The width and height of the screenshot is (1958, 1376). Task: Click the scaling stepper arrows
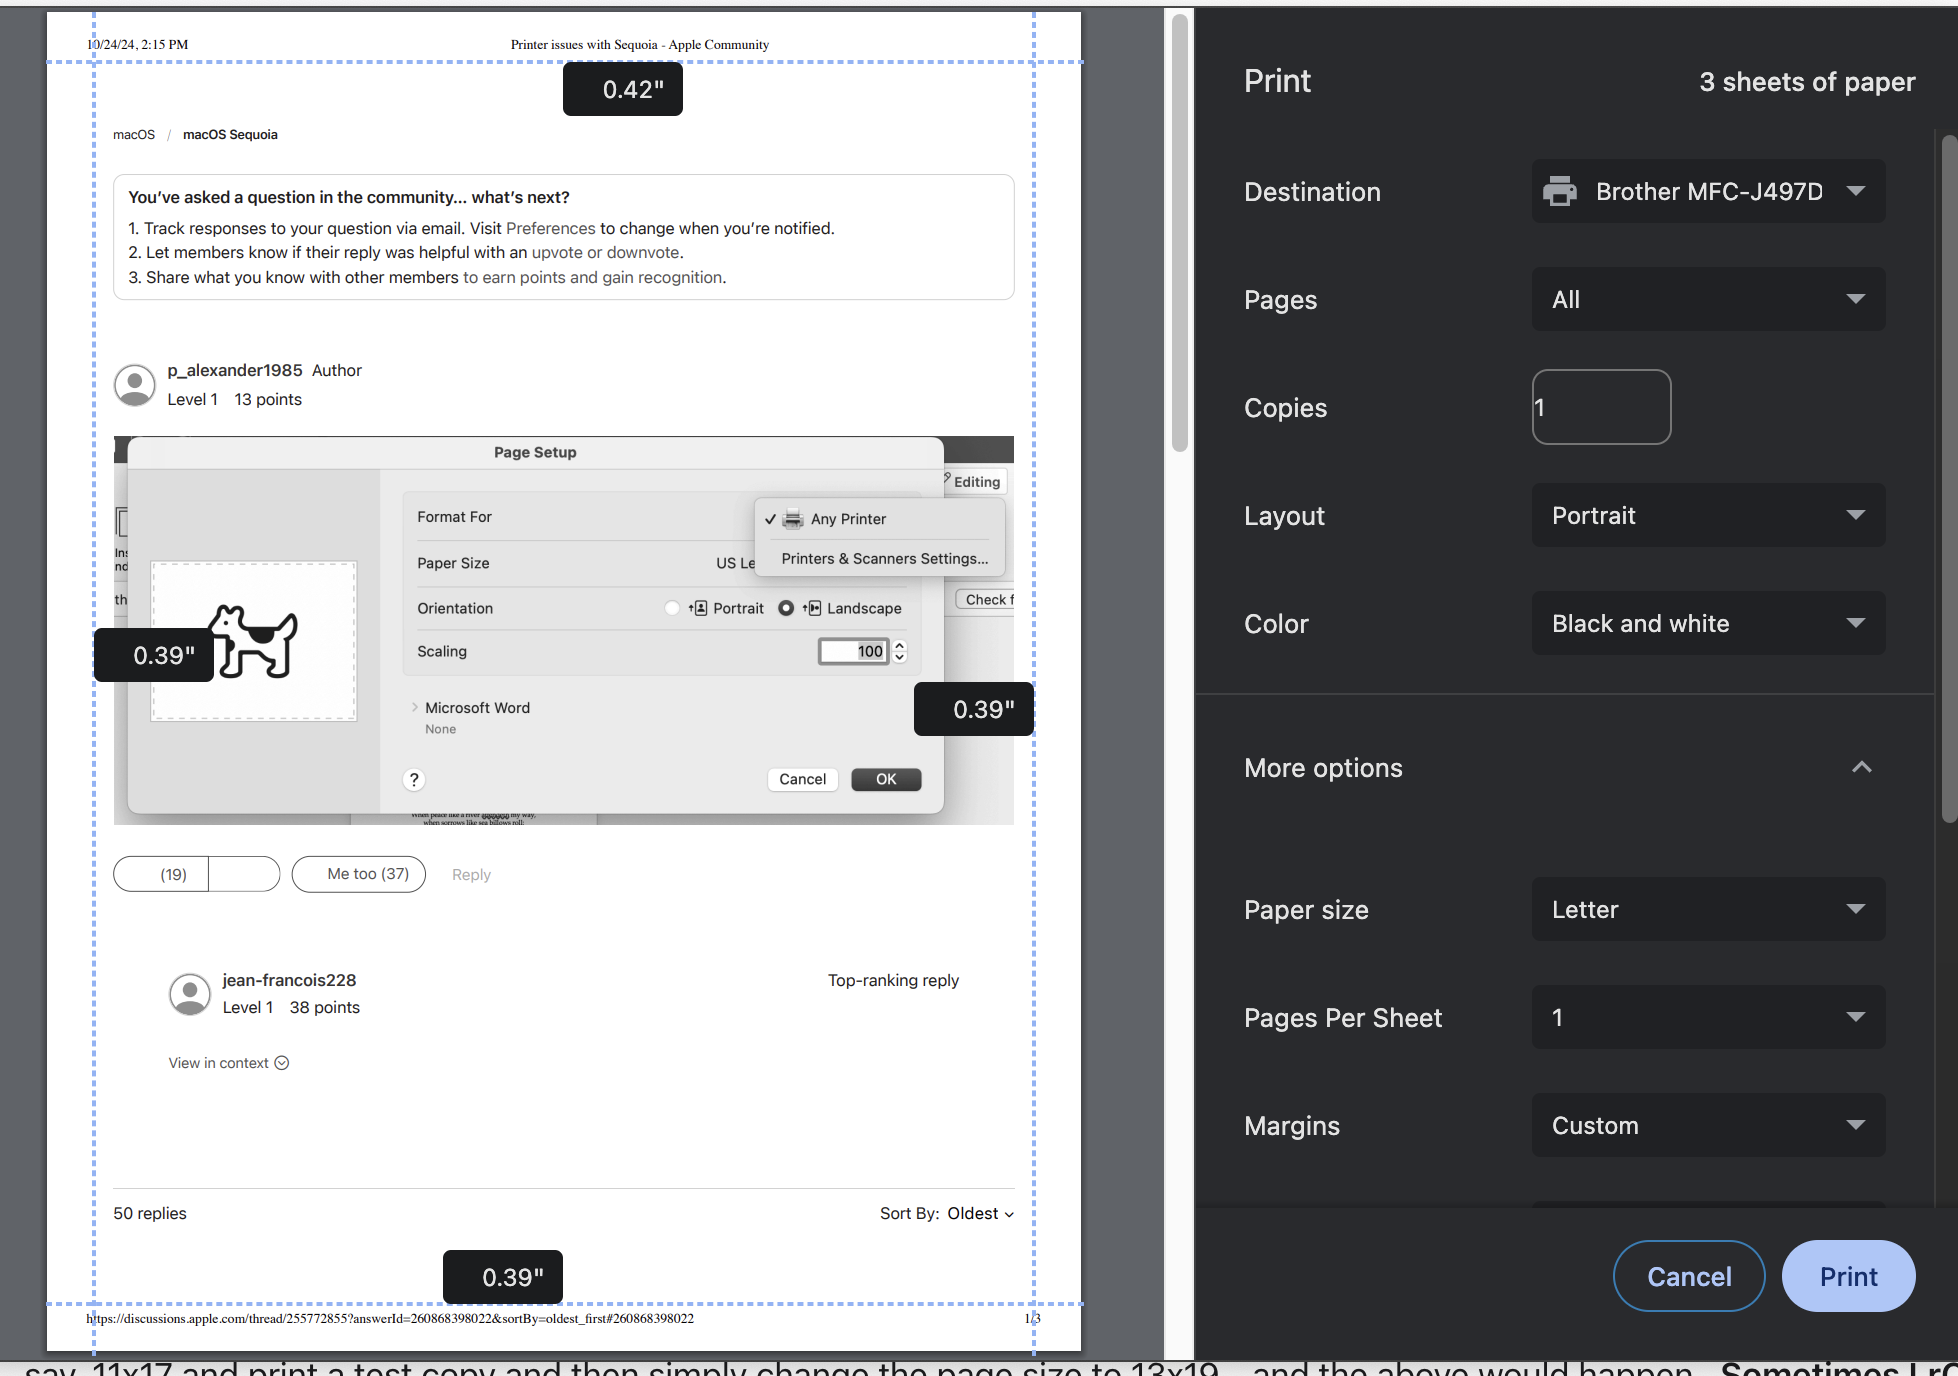pos(900,651)
